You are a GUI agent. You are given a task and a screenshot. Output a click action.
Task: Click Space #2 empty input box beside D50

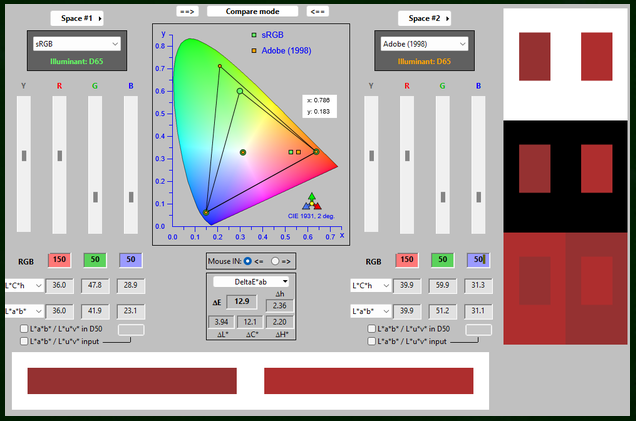pos(479,330)
